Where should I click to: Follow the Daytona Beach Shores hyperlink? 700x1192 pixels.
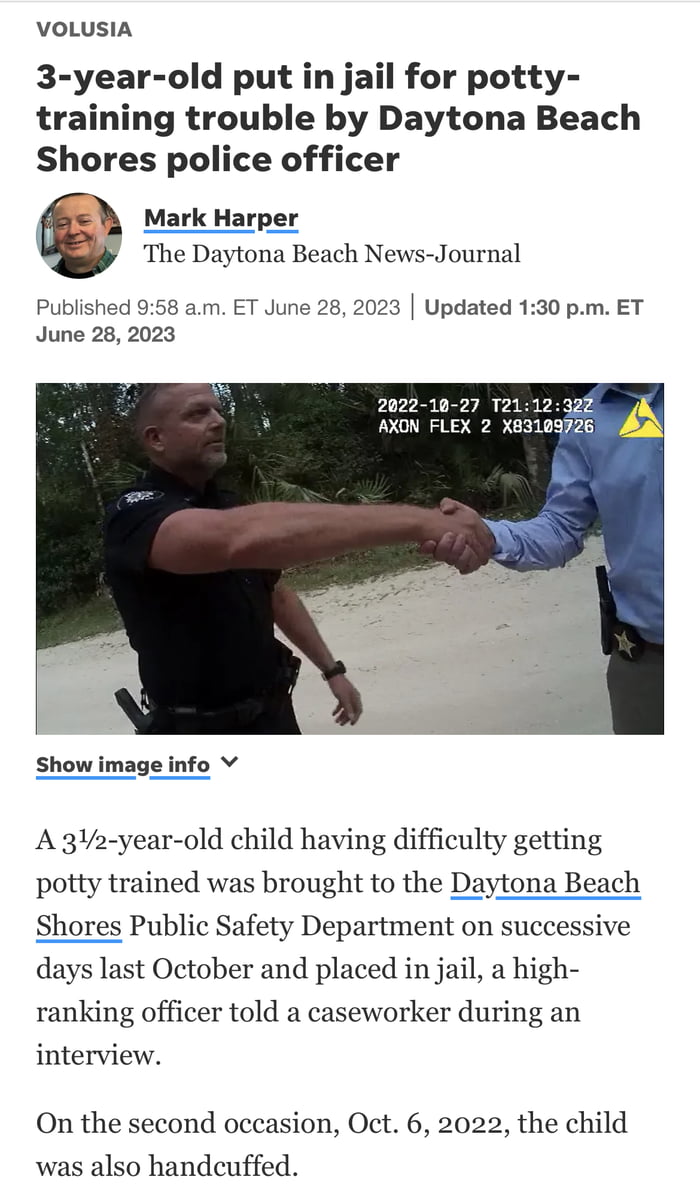pos(545,883)
